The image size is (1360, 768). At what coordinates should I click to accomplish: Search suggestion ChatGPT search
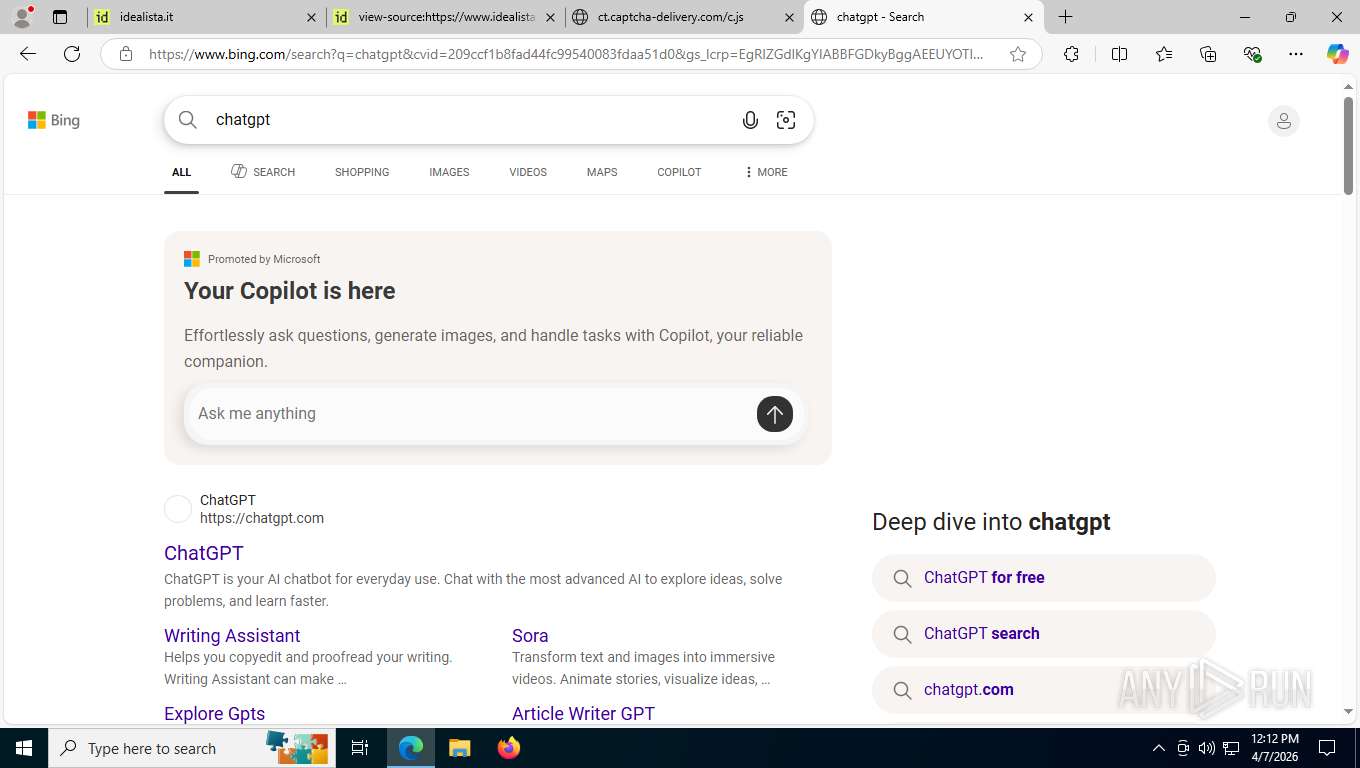1044,634
